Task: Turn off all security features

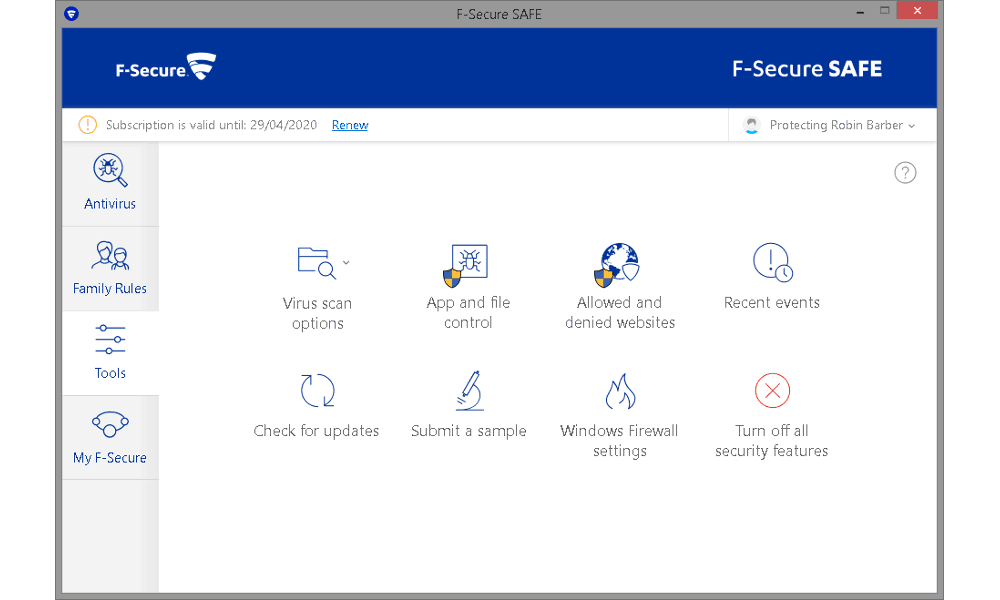Action: (772, 415)
